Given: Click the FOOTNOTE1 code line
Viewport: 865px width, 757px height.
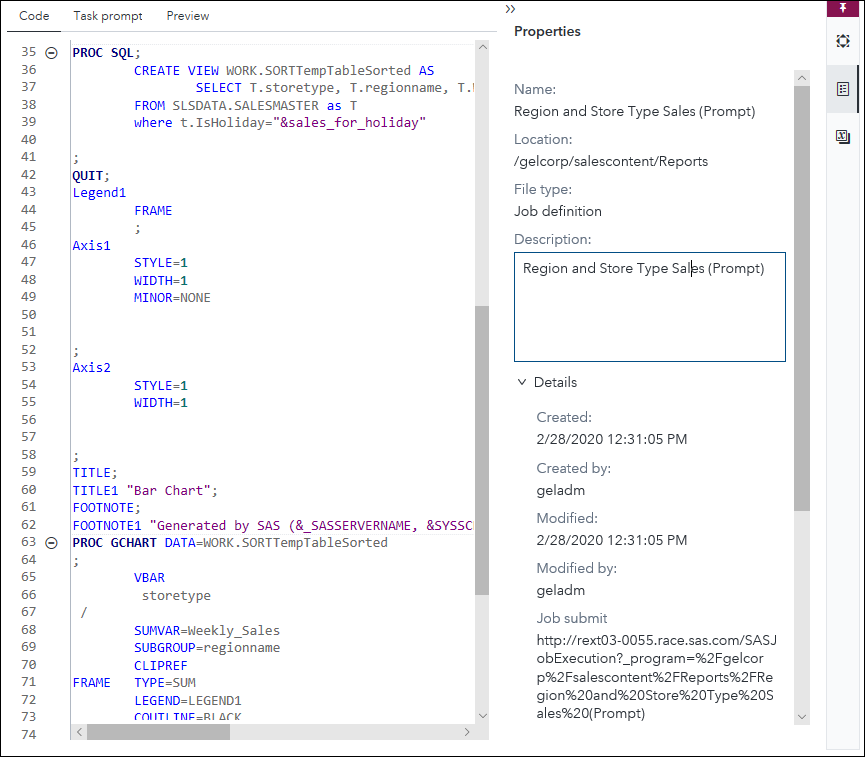Looking at the screenshot, I should coord(273,525).
